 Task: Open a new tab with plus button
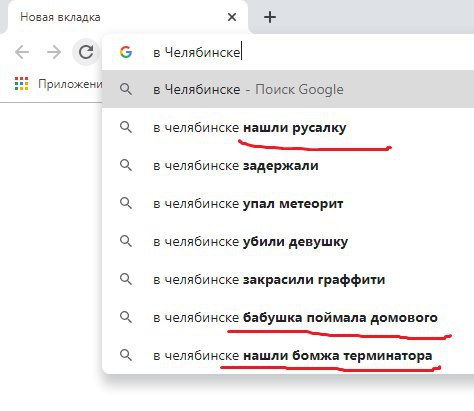coord(270,17)
